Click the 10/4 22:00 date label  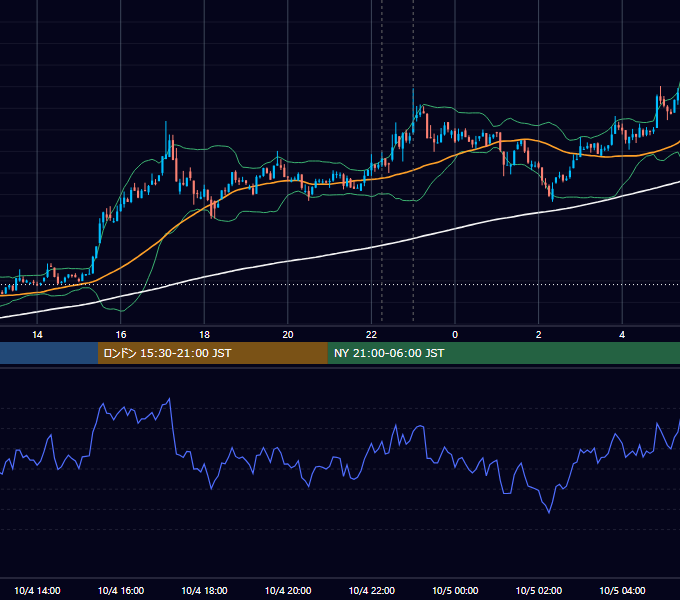click(372, 590)
